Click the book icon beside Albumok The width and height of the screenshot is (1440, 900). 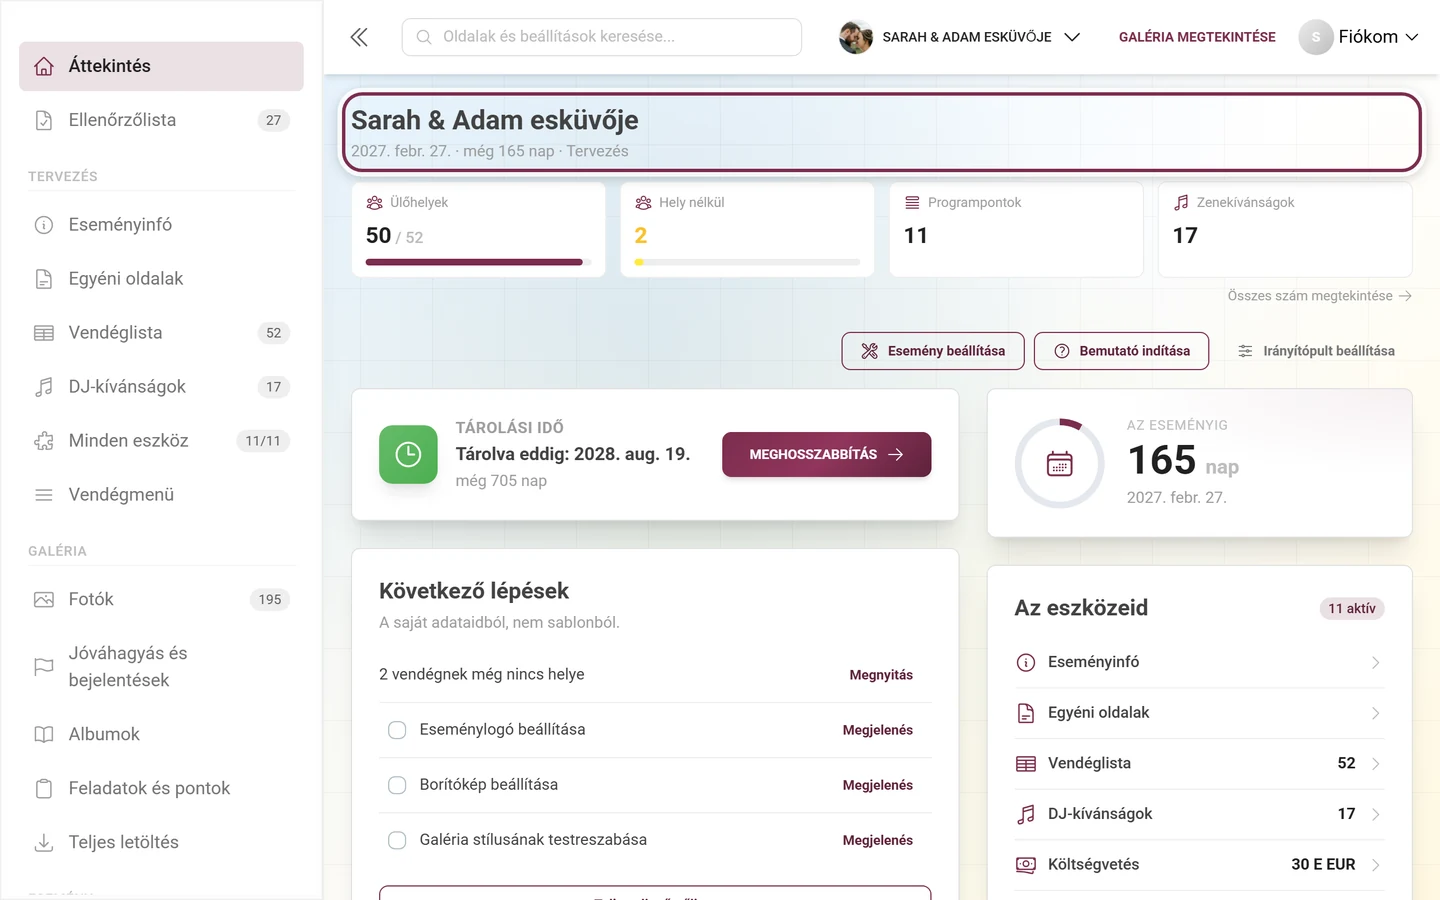44,735
